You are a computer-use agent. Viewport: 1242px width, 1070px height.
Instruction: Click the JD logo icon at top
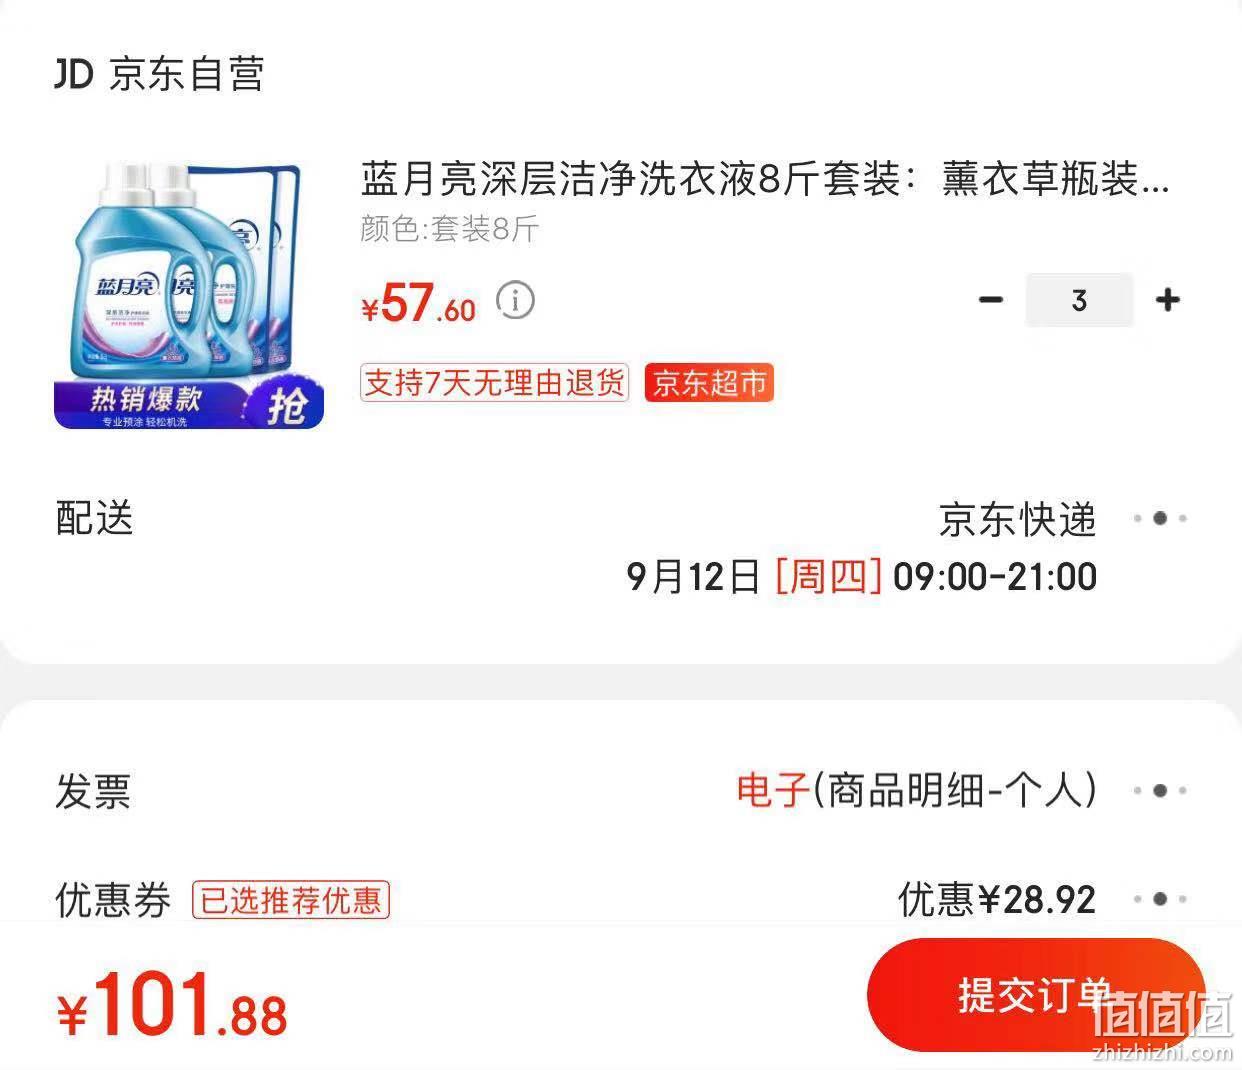(74, 74)
